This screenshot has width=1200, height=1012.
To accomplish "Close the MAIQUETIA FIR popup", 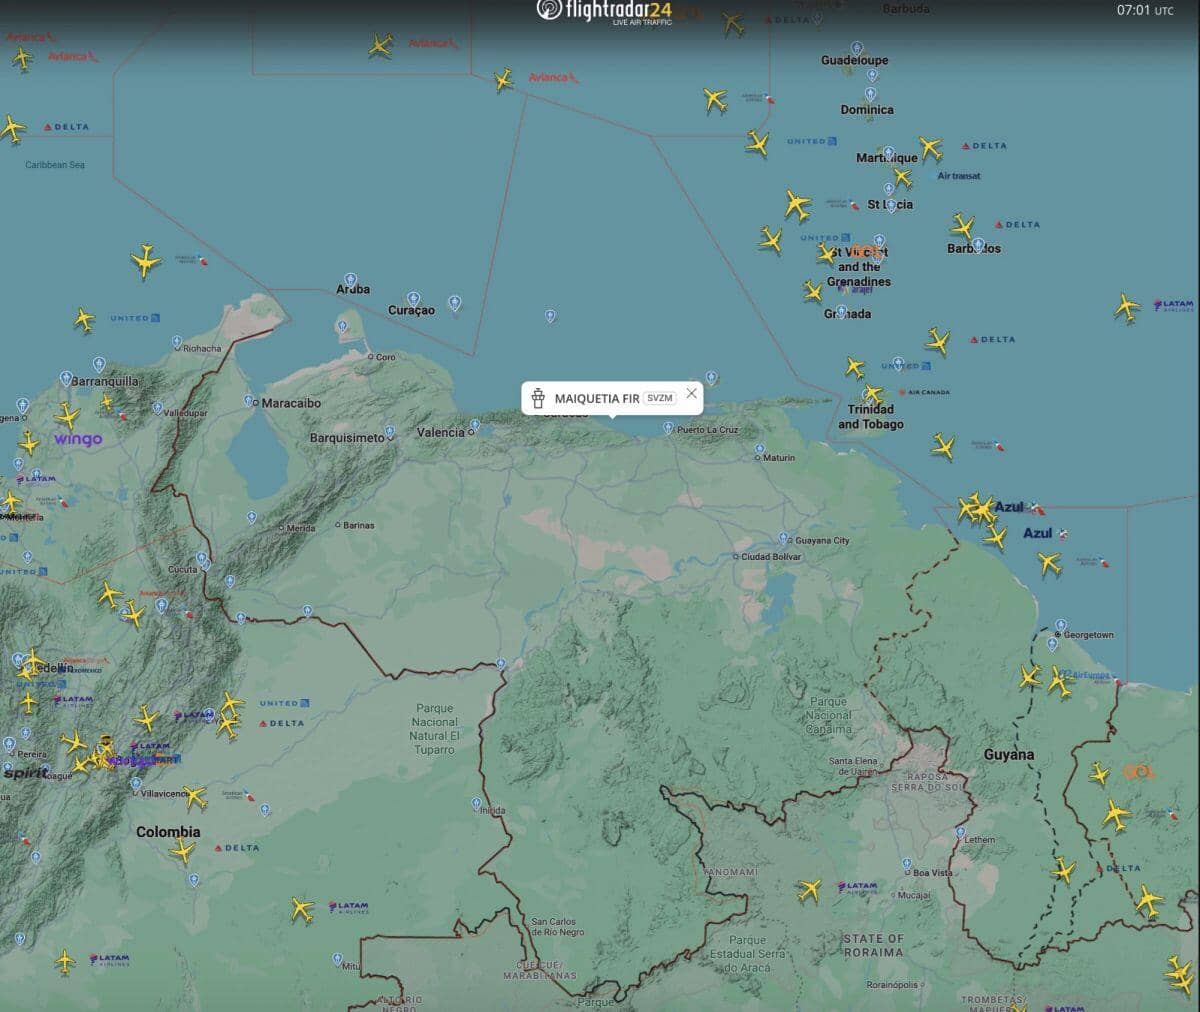I will tap(691, 394).
